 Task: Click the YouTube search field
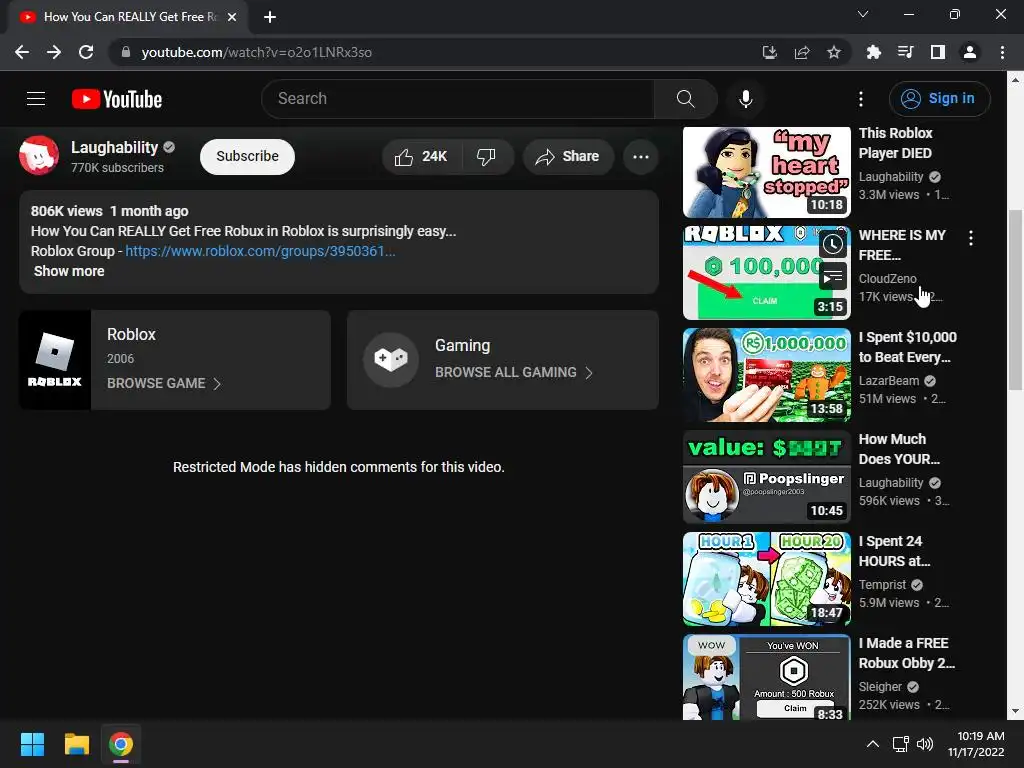pos(457,99)
